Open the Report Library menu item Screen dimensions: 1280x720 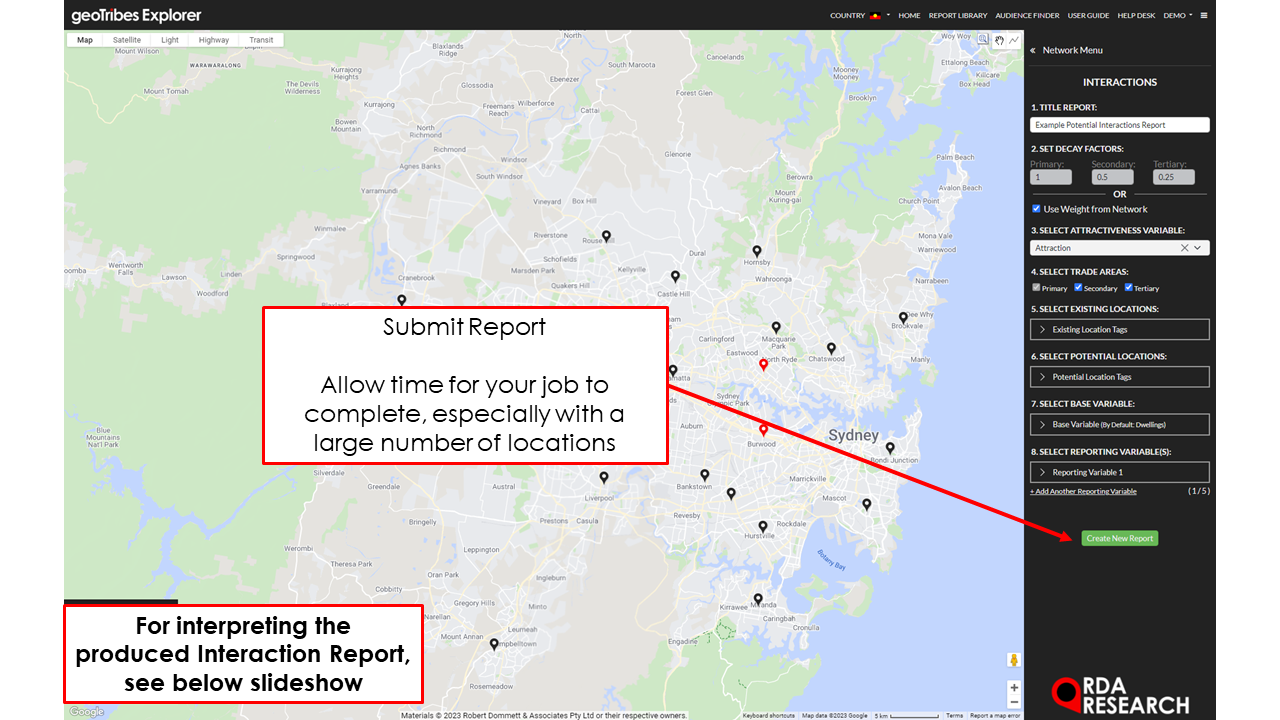[958, 15]
